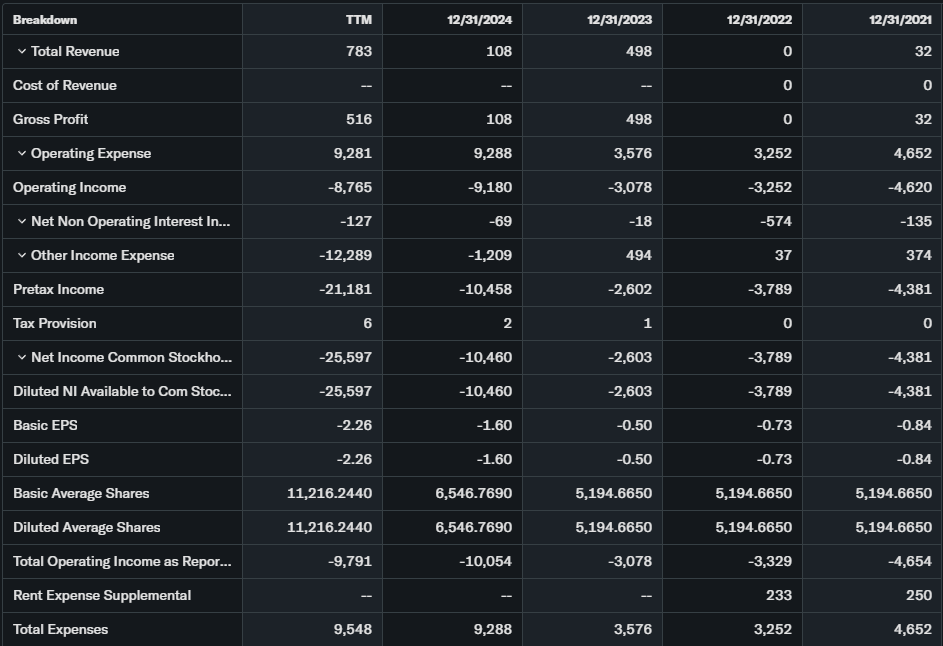This screenshot has height=646, width=943.
Task: Select the Pretax Income row label
Action: (59, 290)
